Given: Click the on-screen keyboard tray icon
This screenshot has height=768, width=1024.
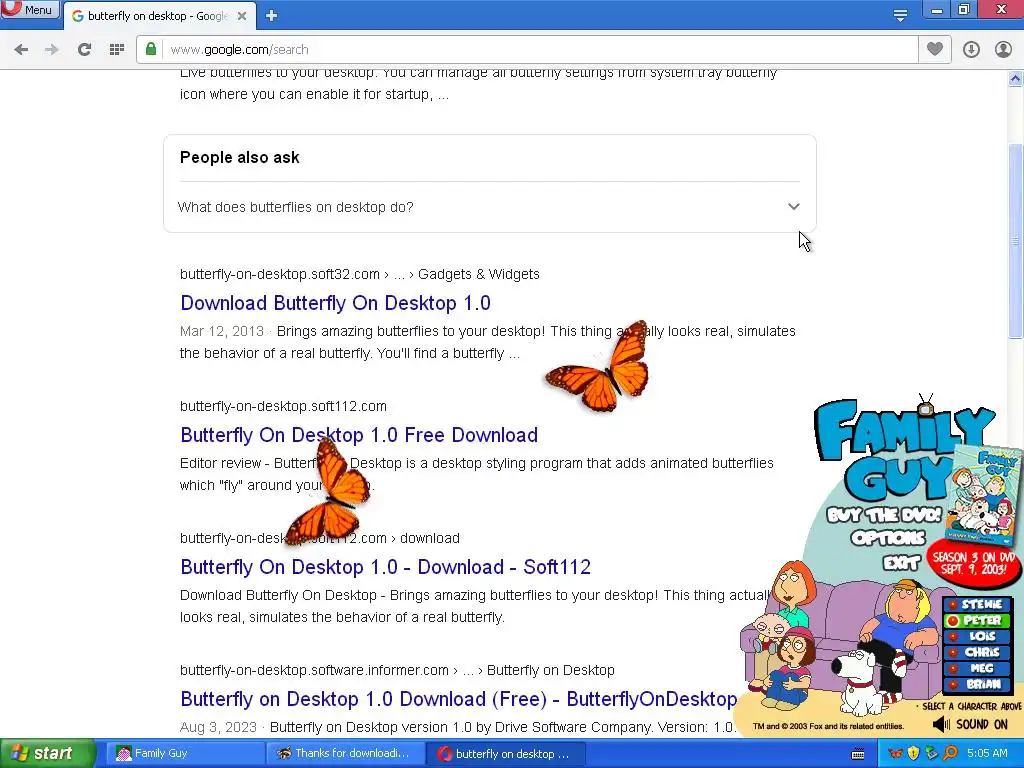Looking at the screenshot, I should [858, 754].
